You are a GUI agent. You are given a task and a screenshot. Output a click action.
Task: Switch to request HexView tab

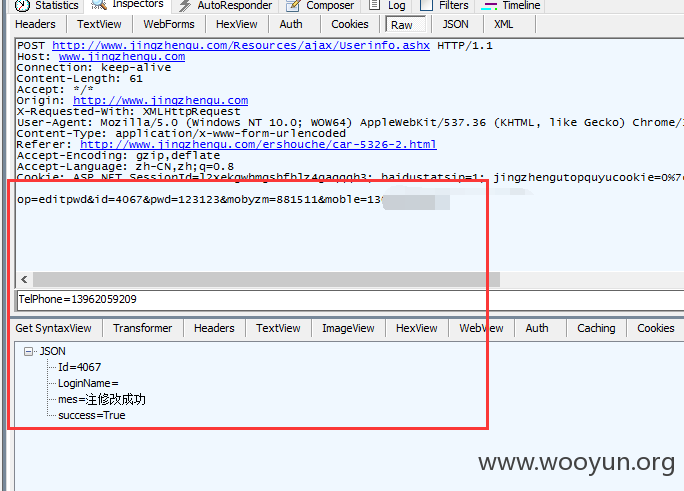click(236, 24)
